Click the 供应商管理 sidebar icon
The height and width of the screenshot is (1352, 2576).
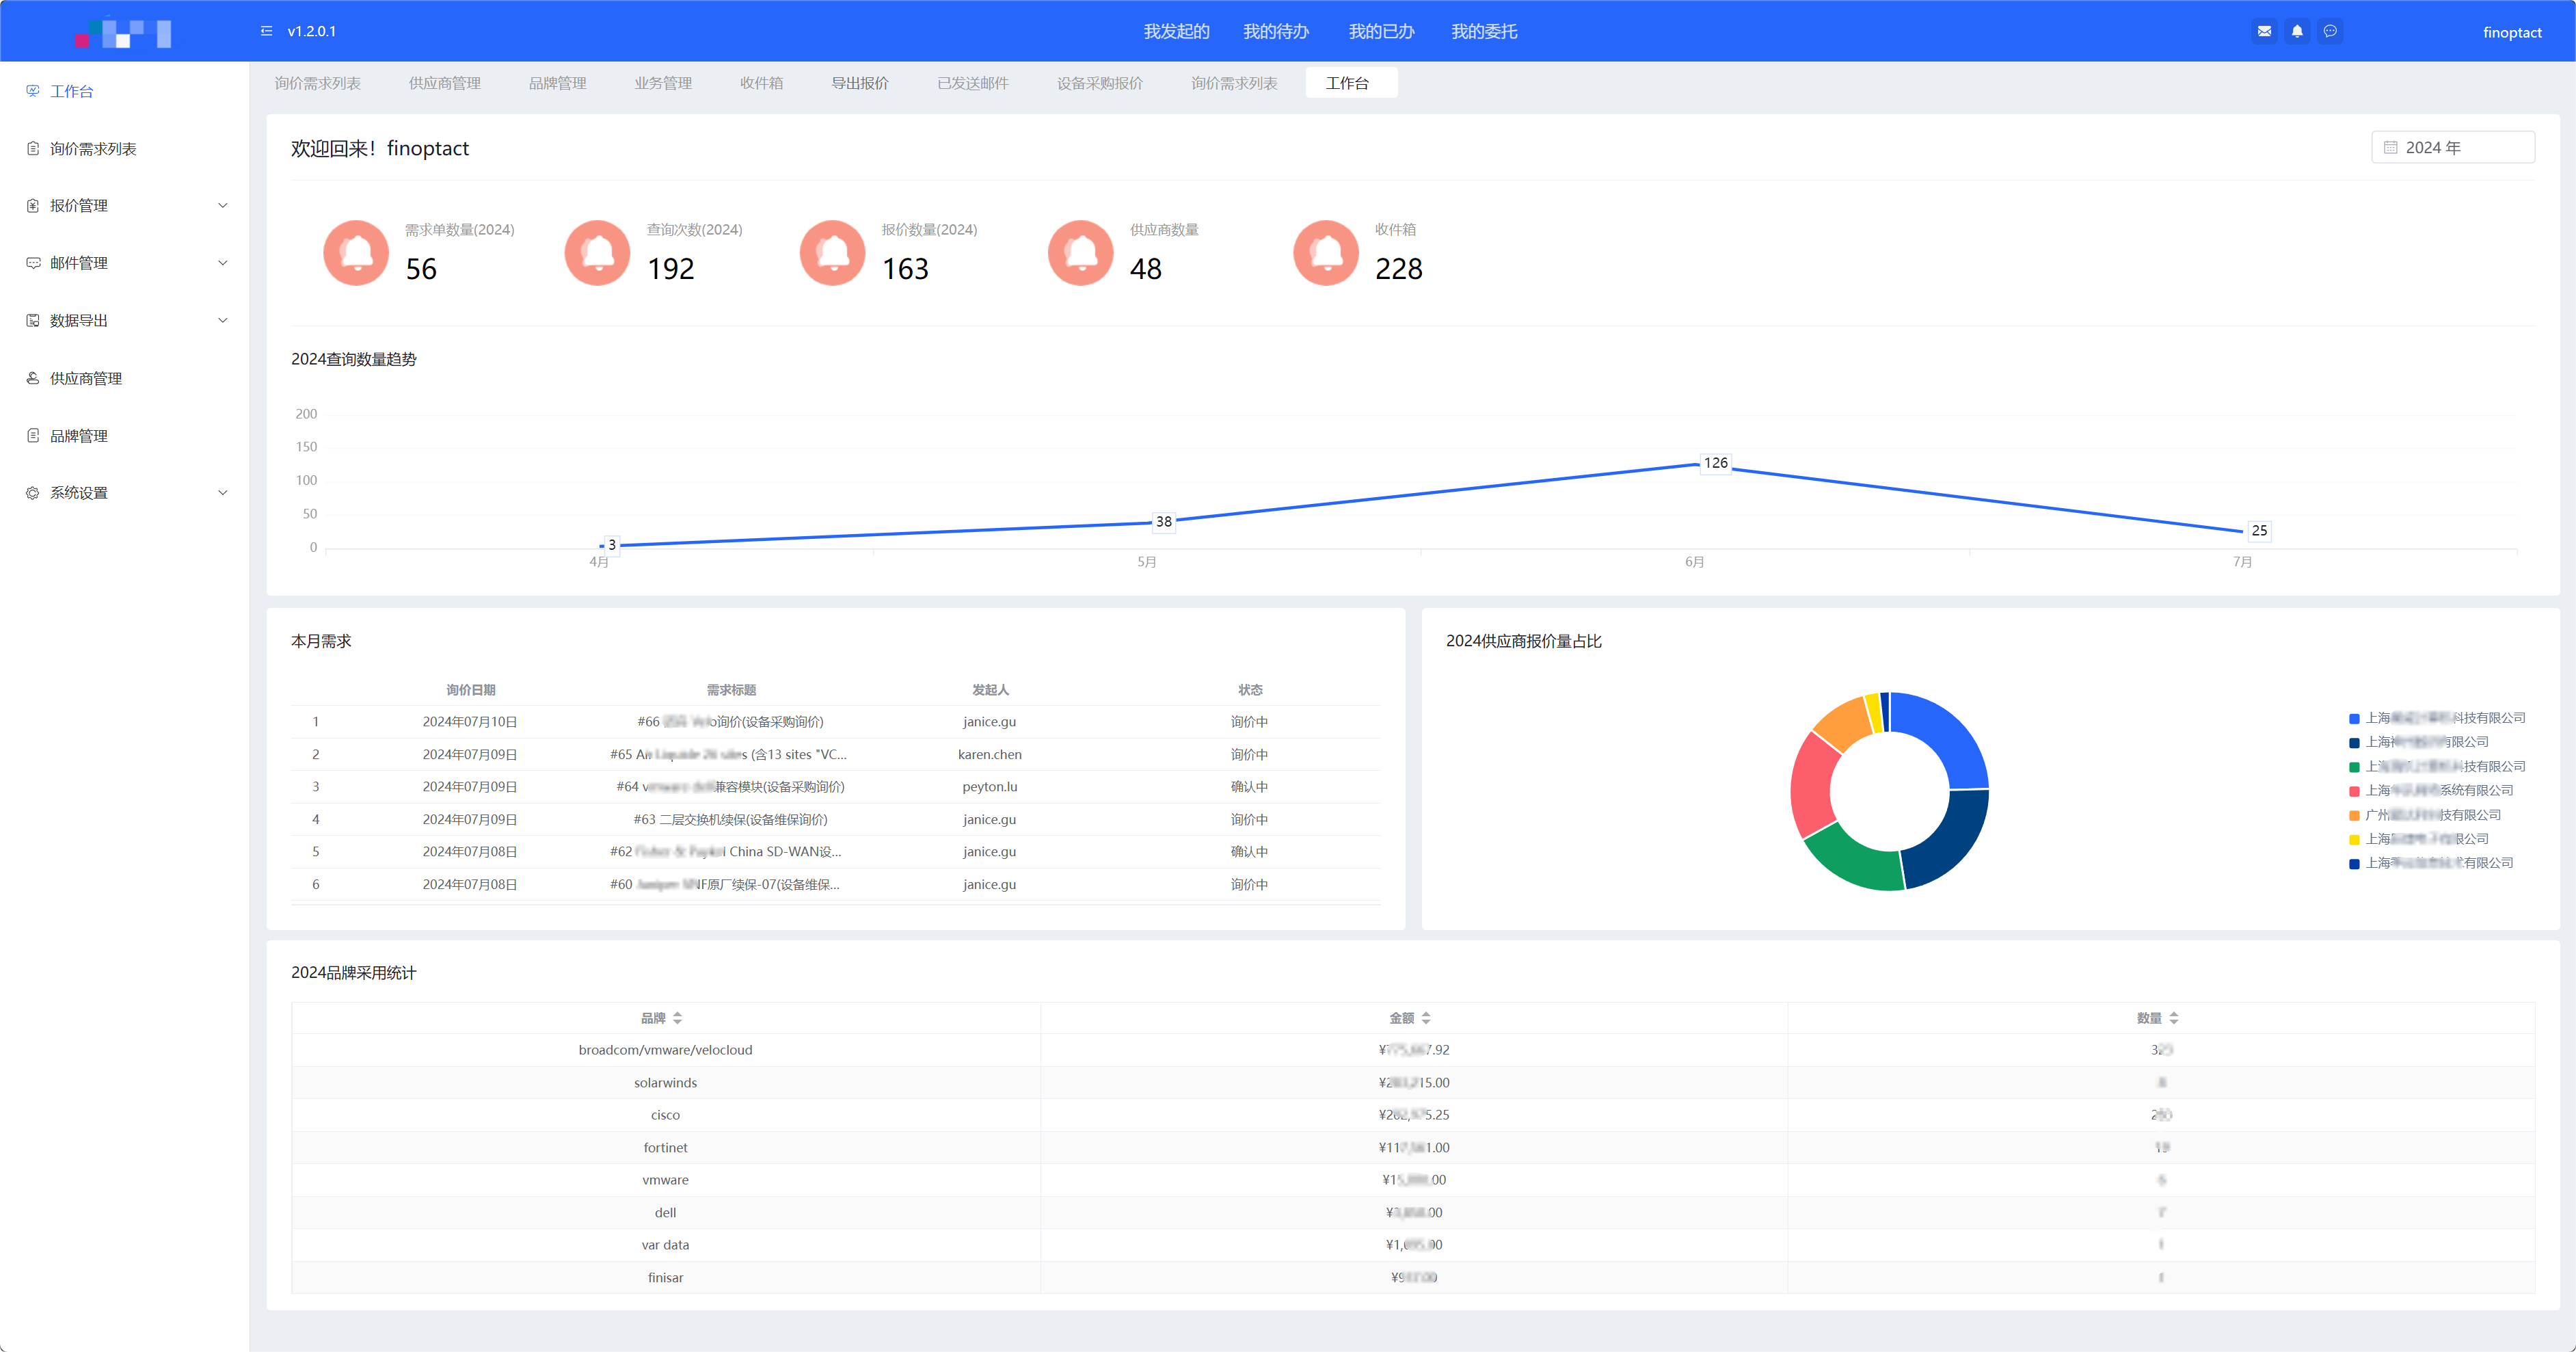tap(33, 378)
